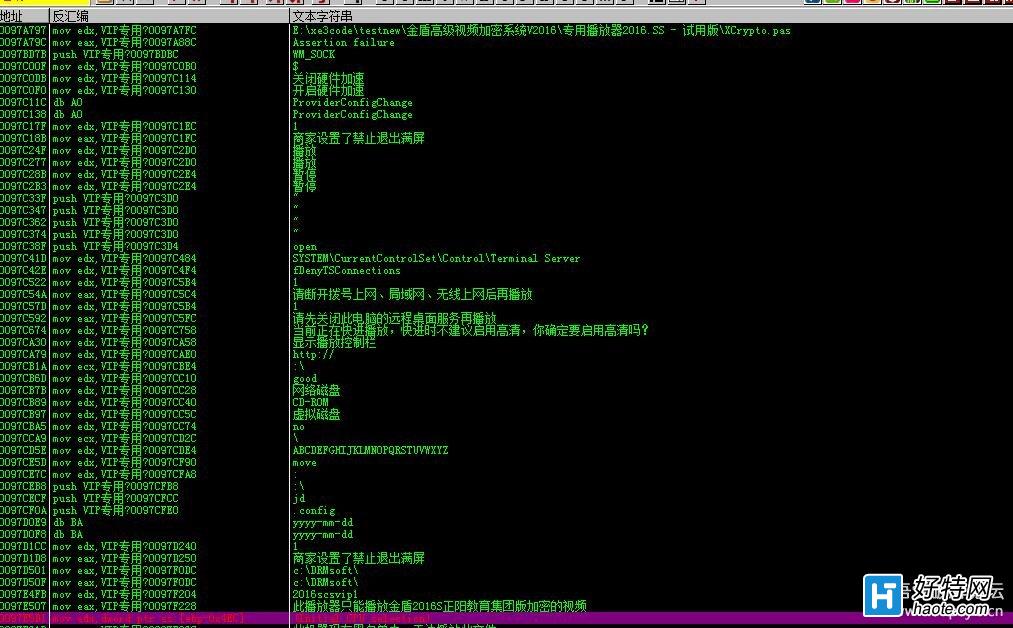The width and height of the screenshot is (1013, 628).
Task: Select the WM_SOCK string
Action: pyautogui.click(x=313, y=54)
